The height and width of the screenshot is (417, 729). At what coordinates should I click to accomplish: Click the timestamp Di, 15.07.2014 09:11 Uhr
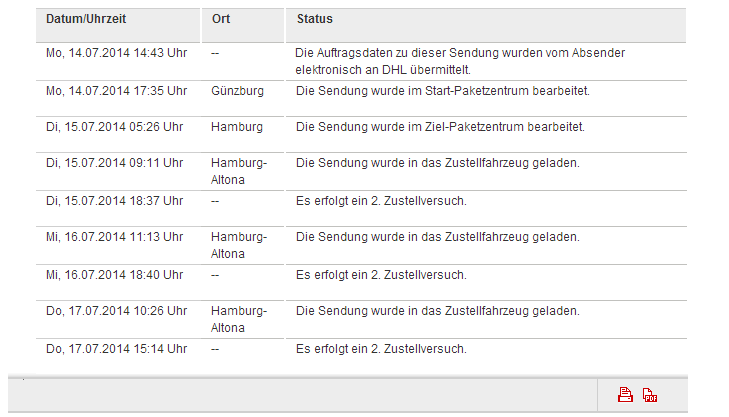[114, 163]
